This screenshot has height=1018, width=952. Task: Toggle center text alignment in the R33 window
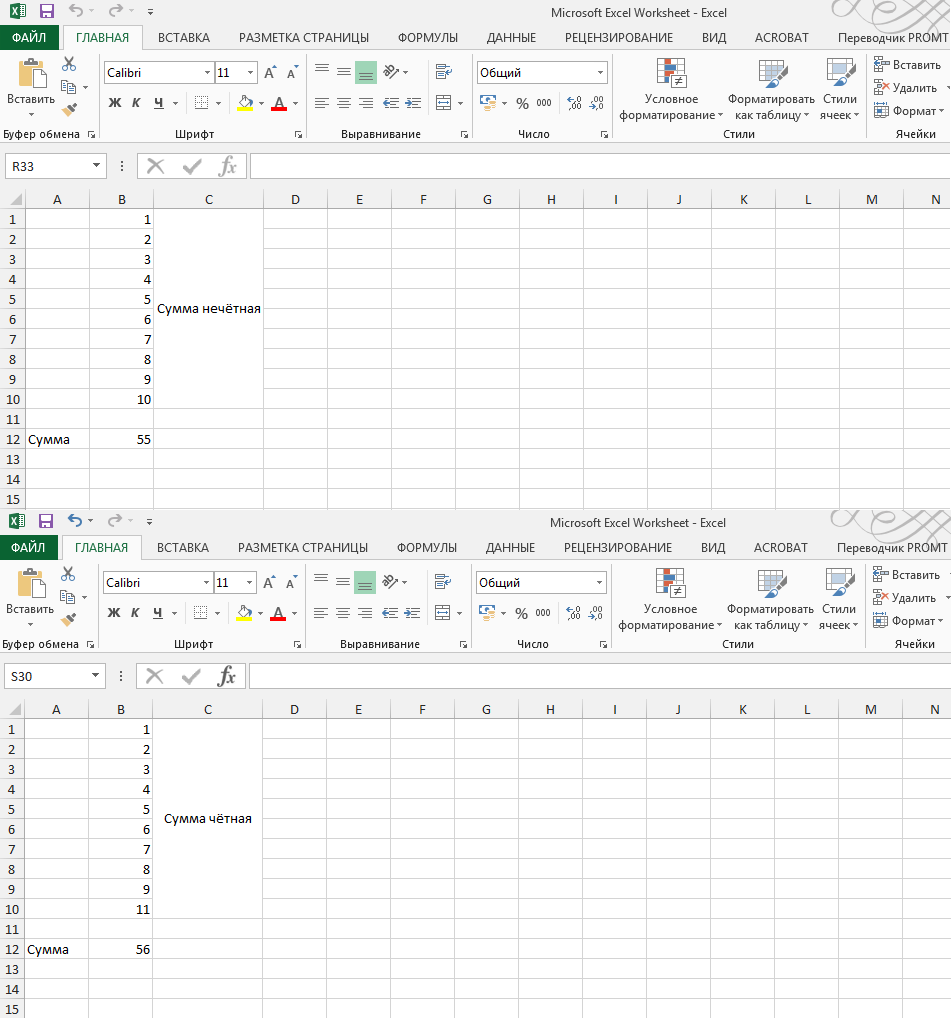(x=344, y=103)
